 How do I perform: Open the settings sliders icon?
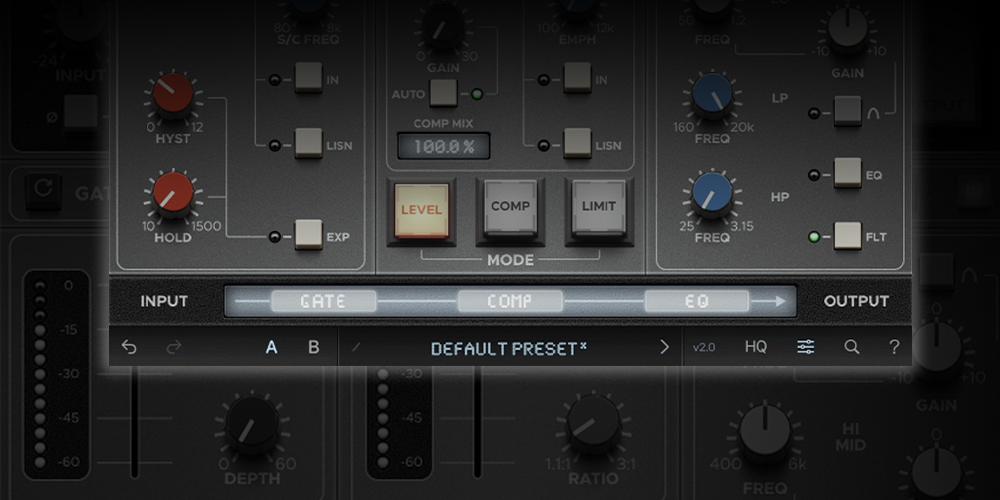coord(805,347)
